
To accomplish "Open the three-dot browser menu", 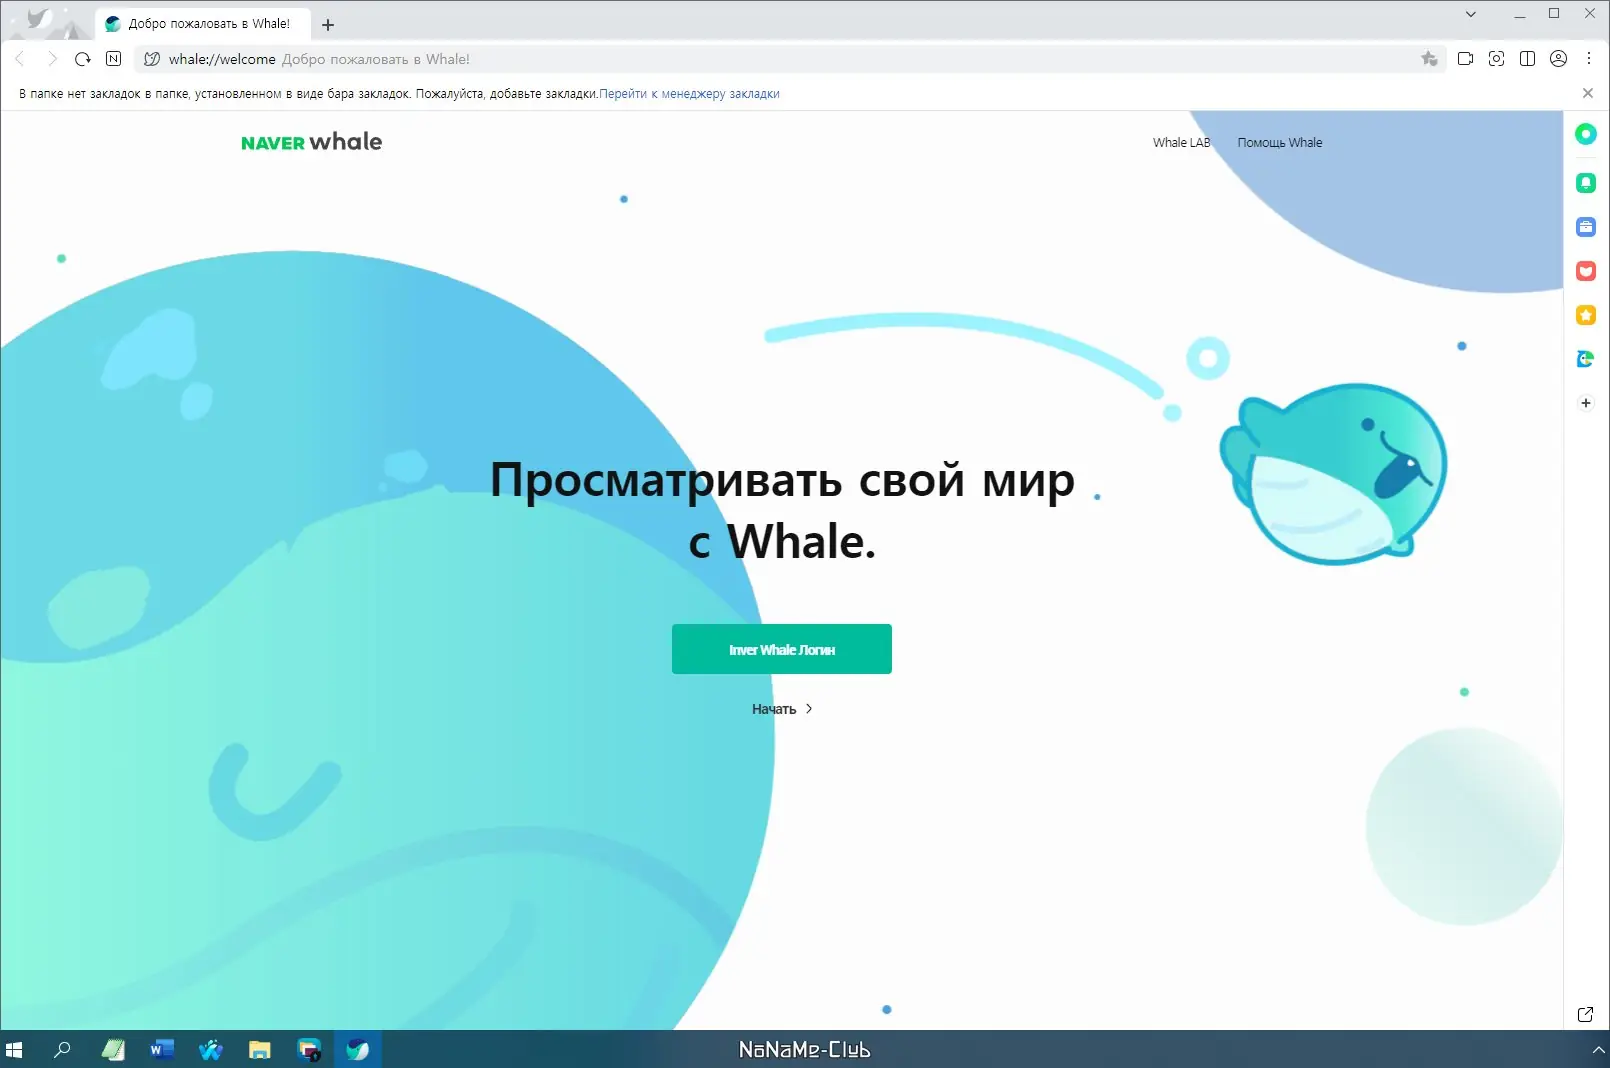I will 1590,59.
